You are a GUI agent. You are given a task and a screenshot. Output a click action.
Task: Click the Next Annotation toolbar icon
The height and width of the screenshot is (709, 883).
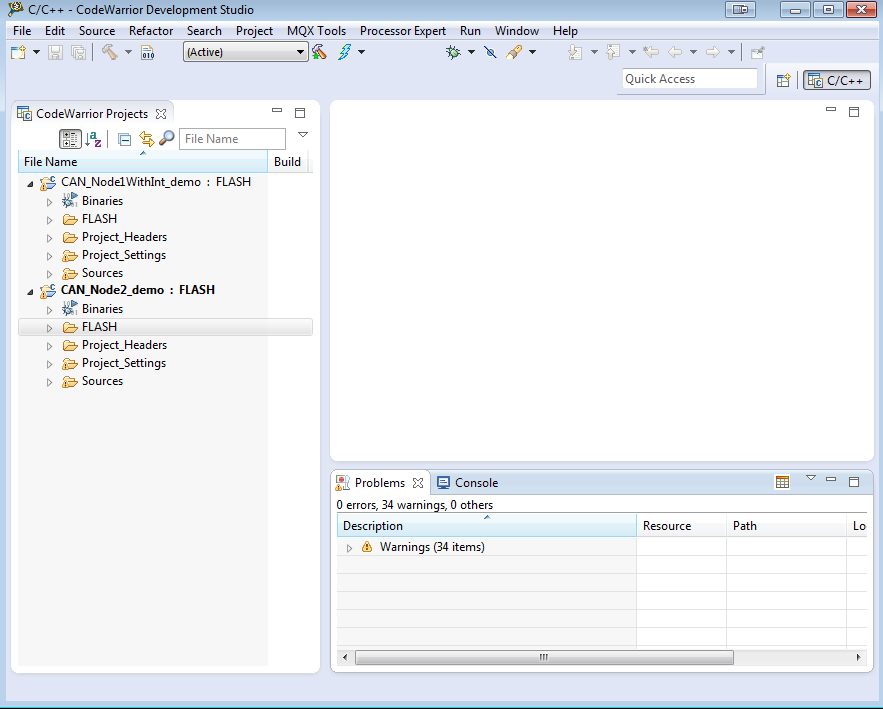click(x=575, y=52)
